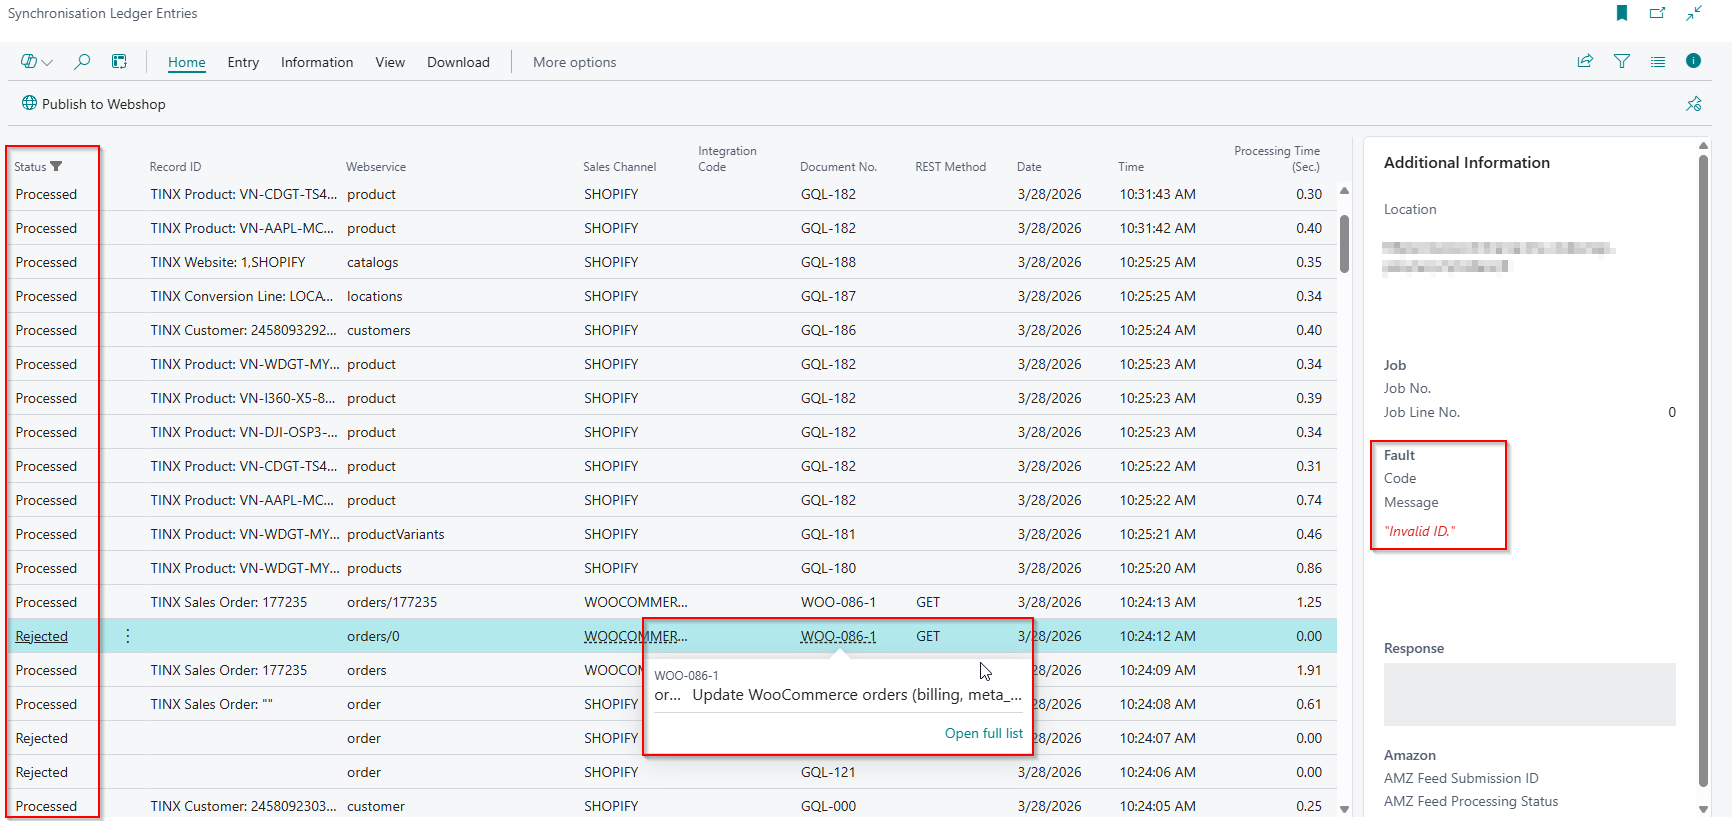
Task: Click the Sales Channel column header
Action: (x=620, y=167)
